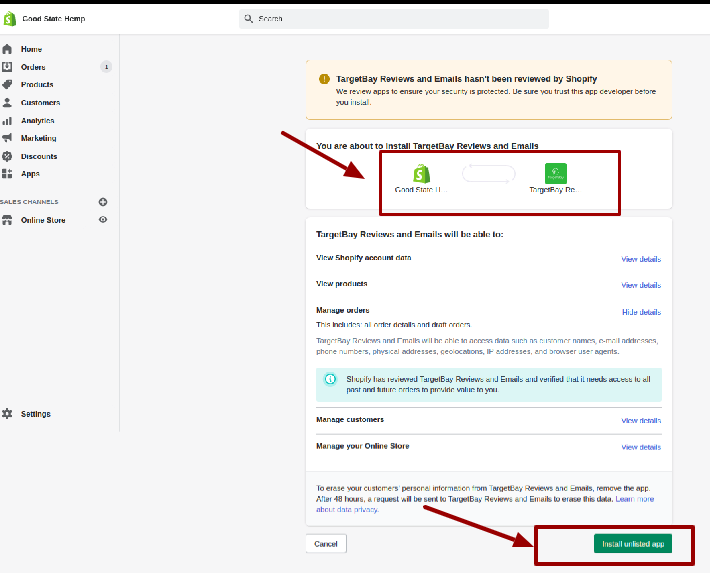Click the green TargetBay app icon
The width and height of the screenshot is (710, 573).
[x=556, y=173]
